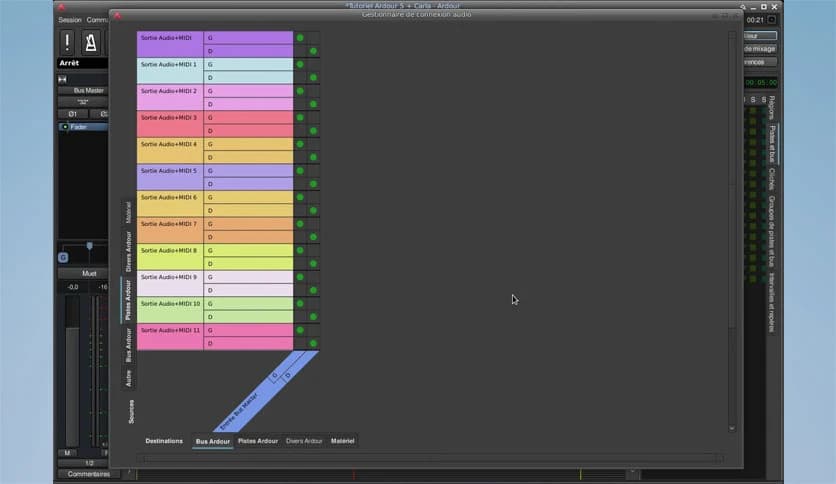Connect Sortie Audio+MIDI 9 D to Bus Master G
The image size is (836, 484).
(300, 291)
